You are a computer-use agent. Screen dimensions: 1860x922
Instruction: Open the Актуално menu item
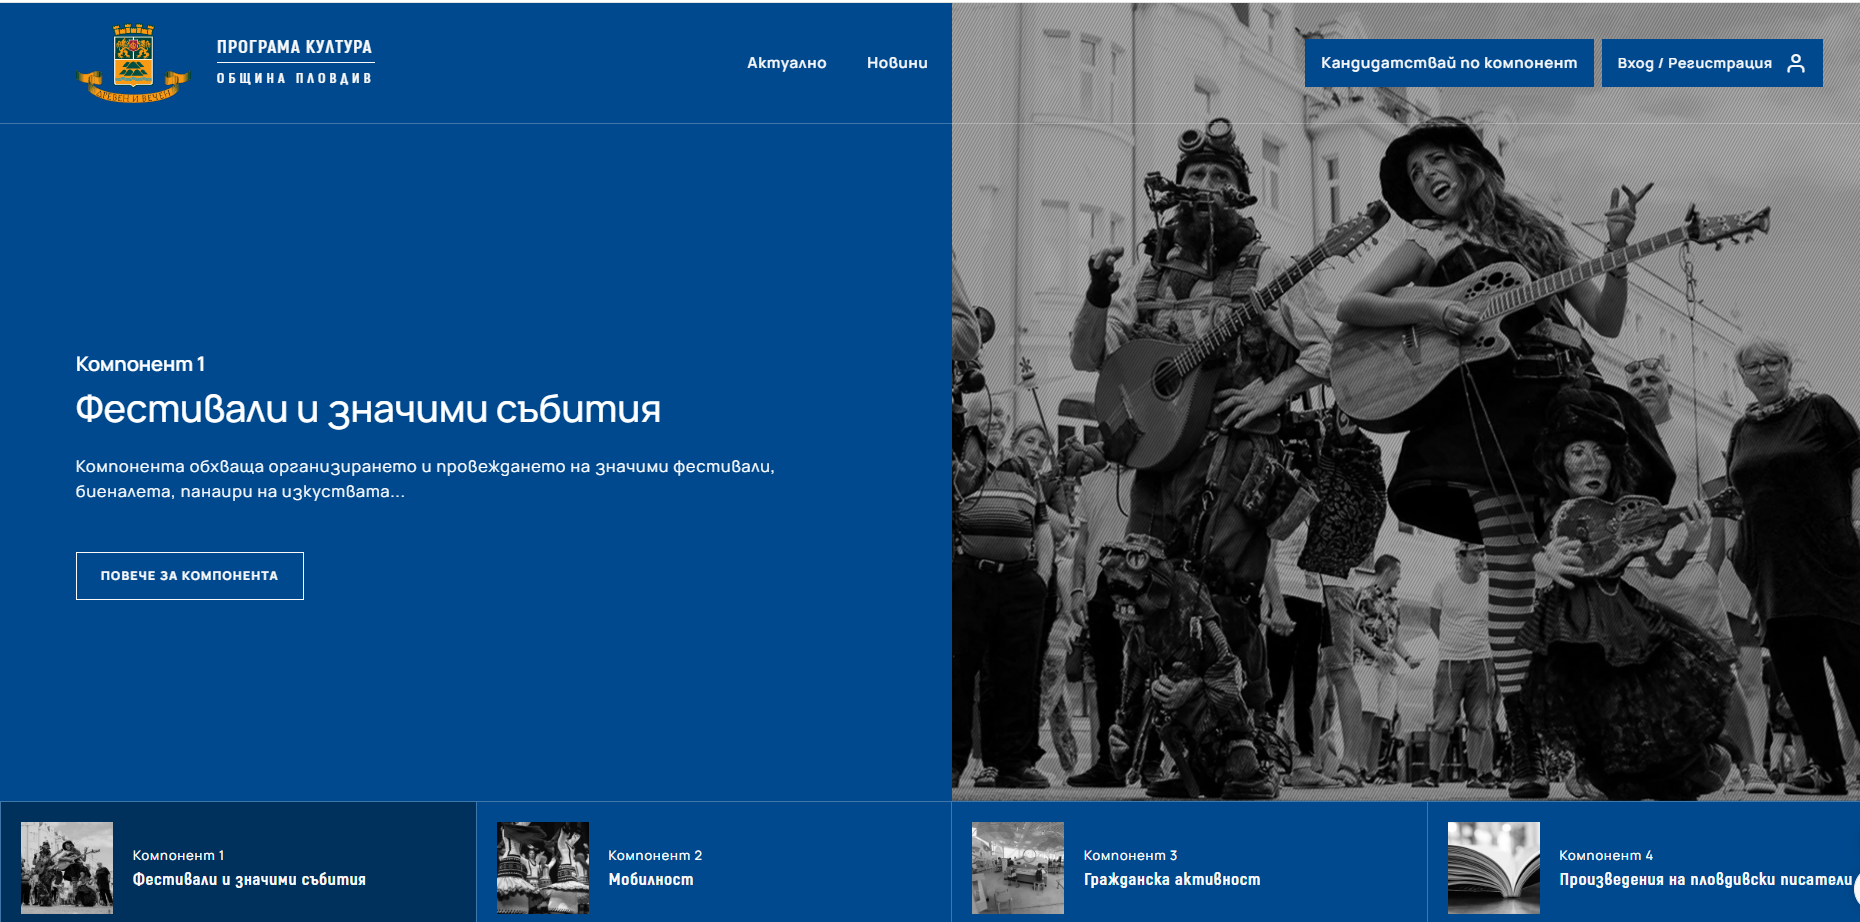coord(786,63)
